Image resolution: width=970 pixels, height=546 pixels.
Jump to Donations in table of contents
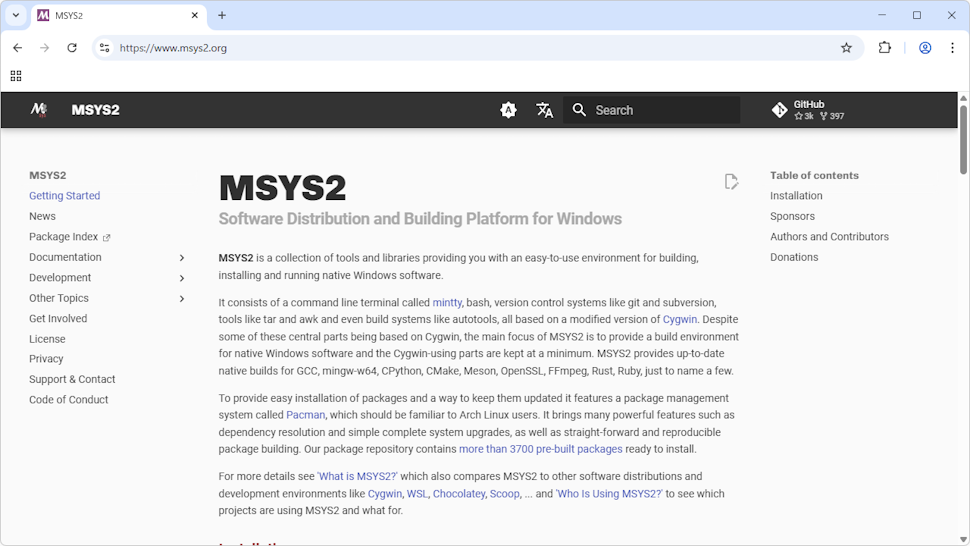[794, 257]
